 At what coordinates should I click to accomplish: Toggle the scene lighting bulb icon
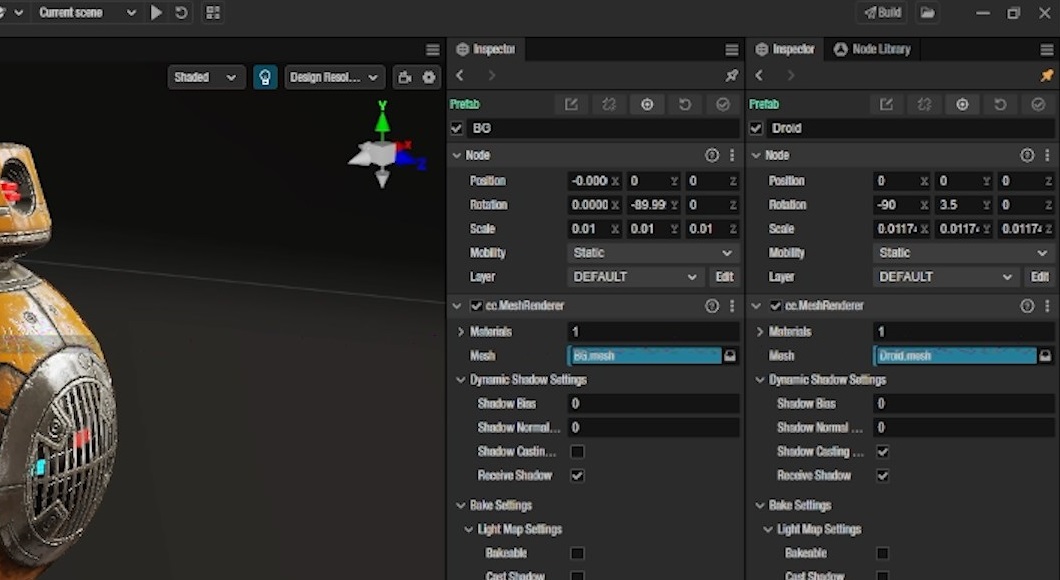[x=265, y=77]
